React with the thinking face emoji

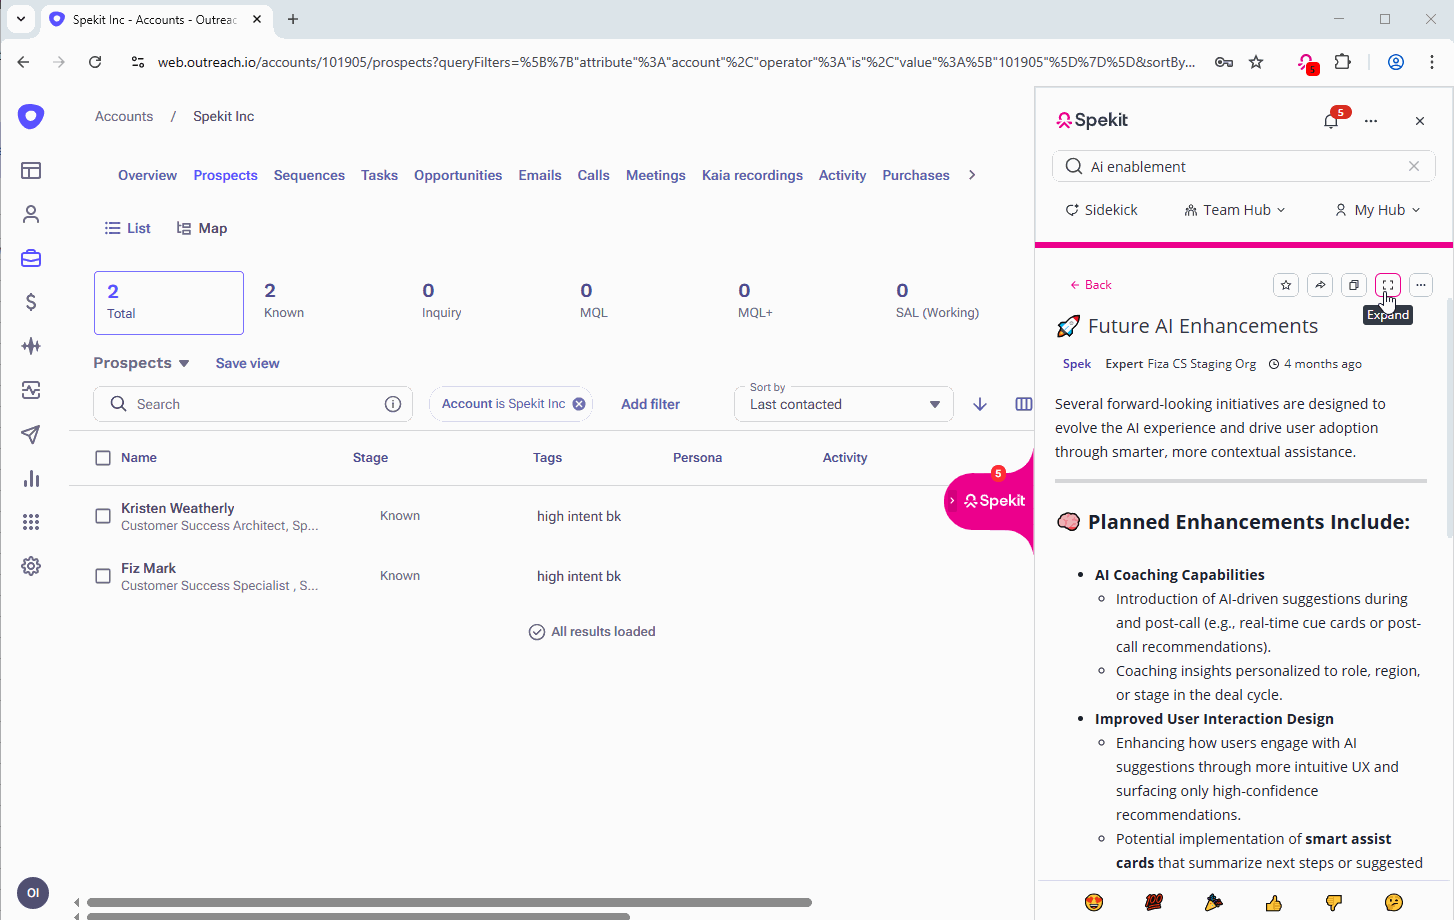click(1393, 903)
